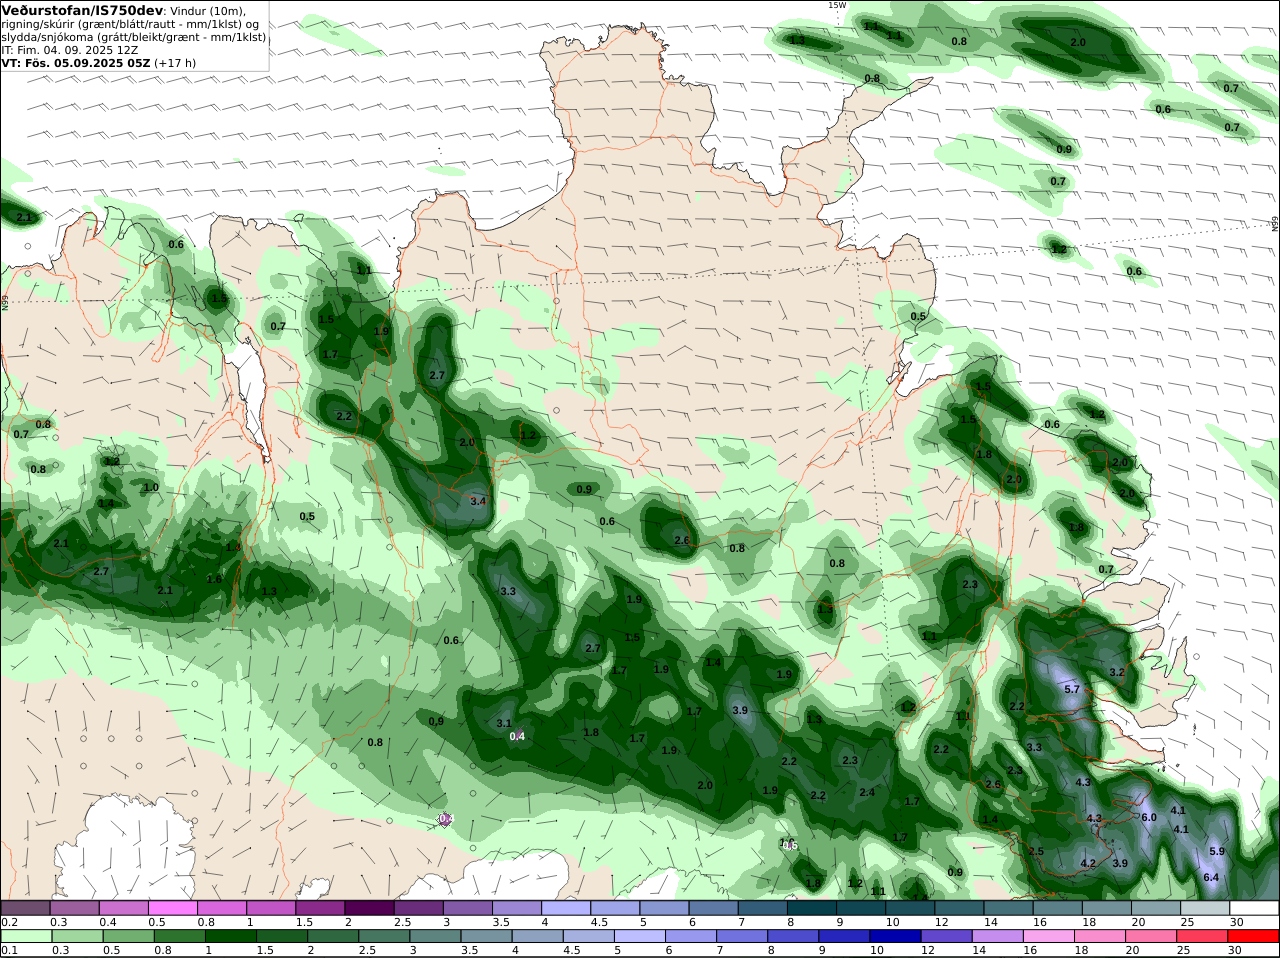Image resolution: width=1280 pixels, height=958 pixels.
Task: Click the bright pink 0.5–0.8 snow legend swatch
Action: 173,907
